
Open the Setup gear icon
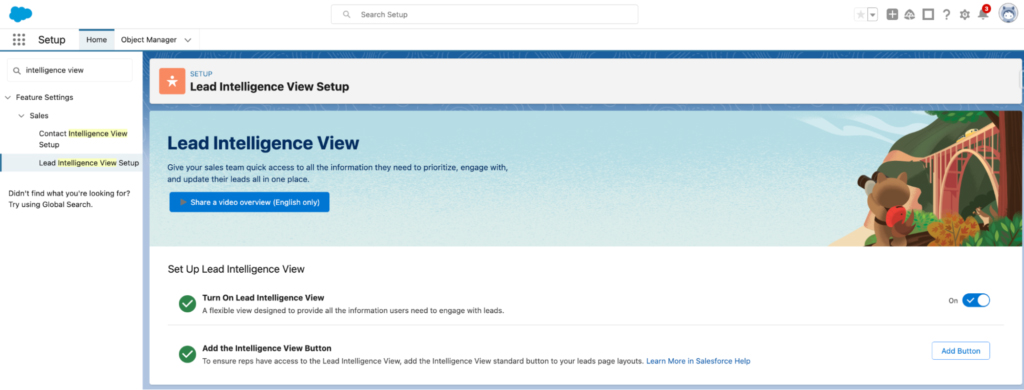(x=965, y=14)
